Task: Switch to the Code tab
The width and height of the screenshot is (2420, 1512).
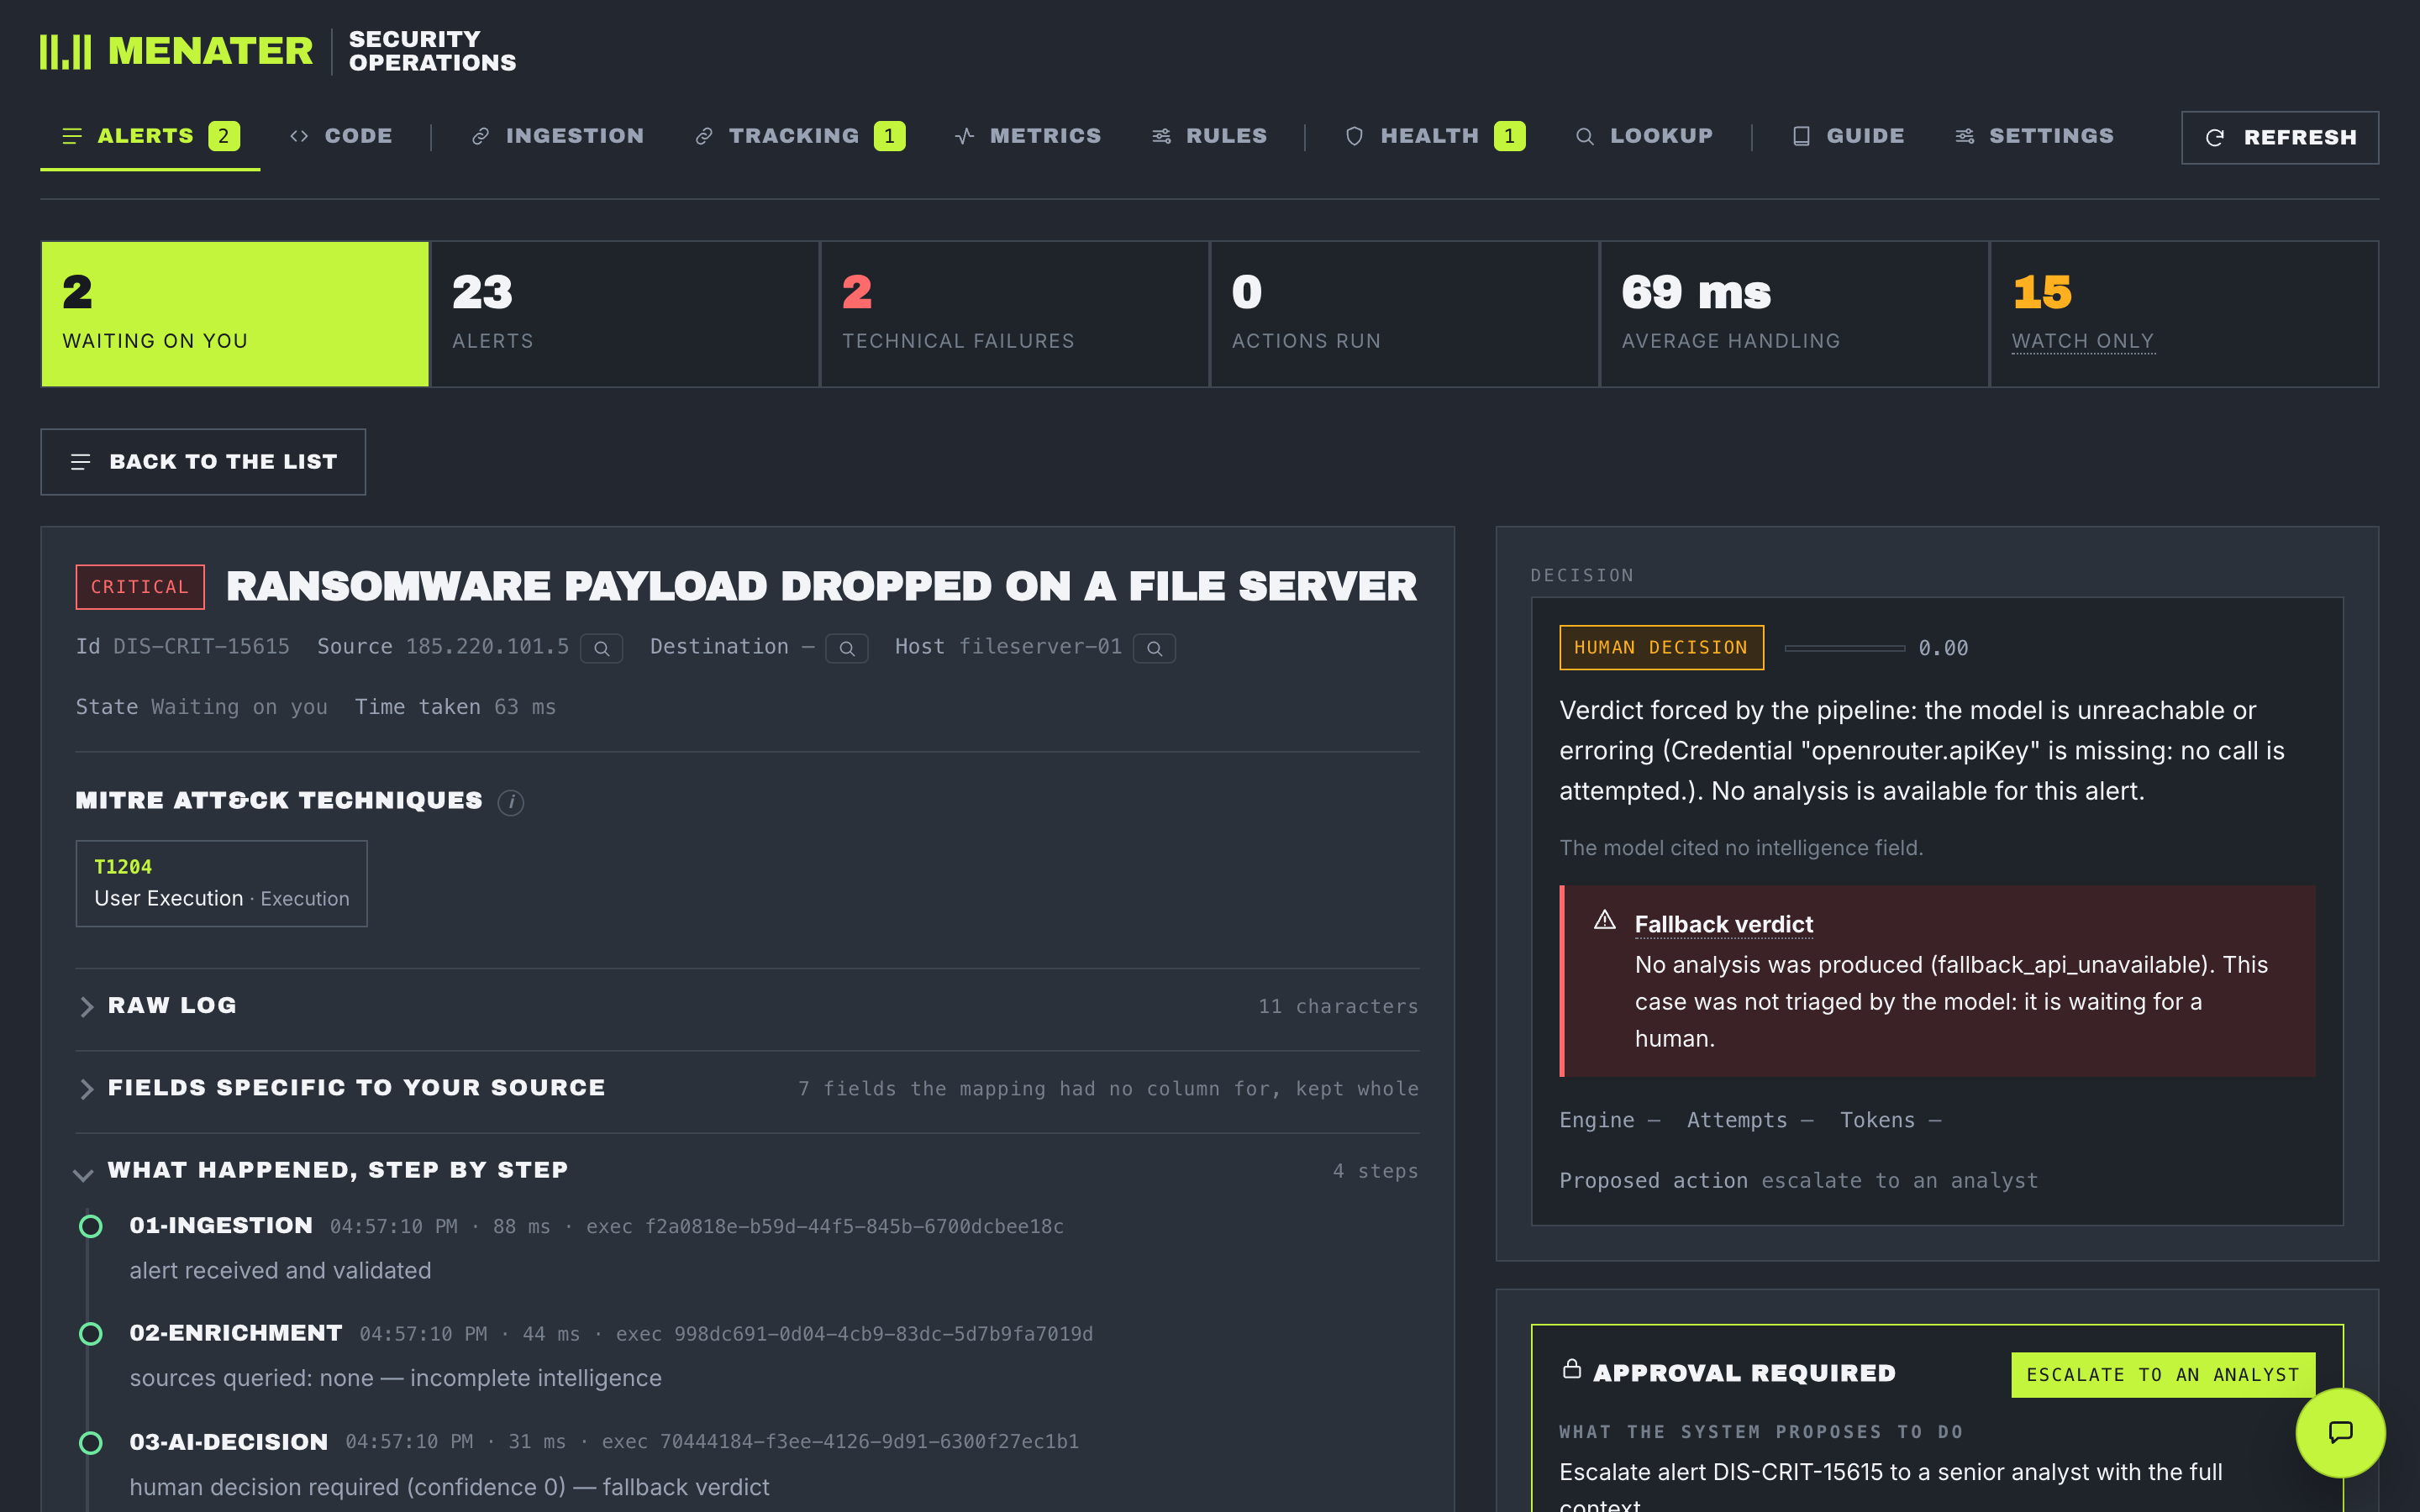Action: [341, 136]
